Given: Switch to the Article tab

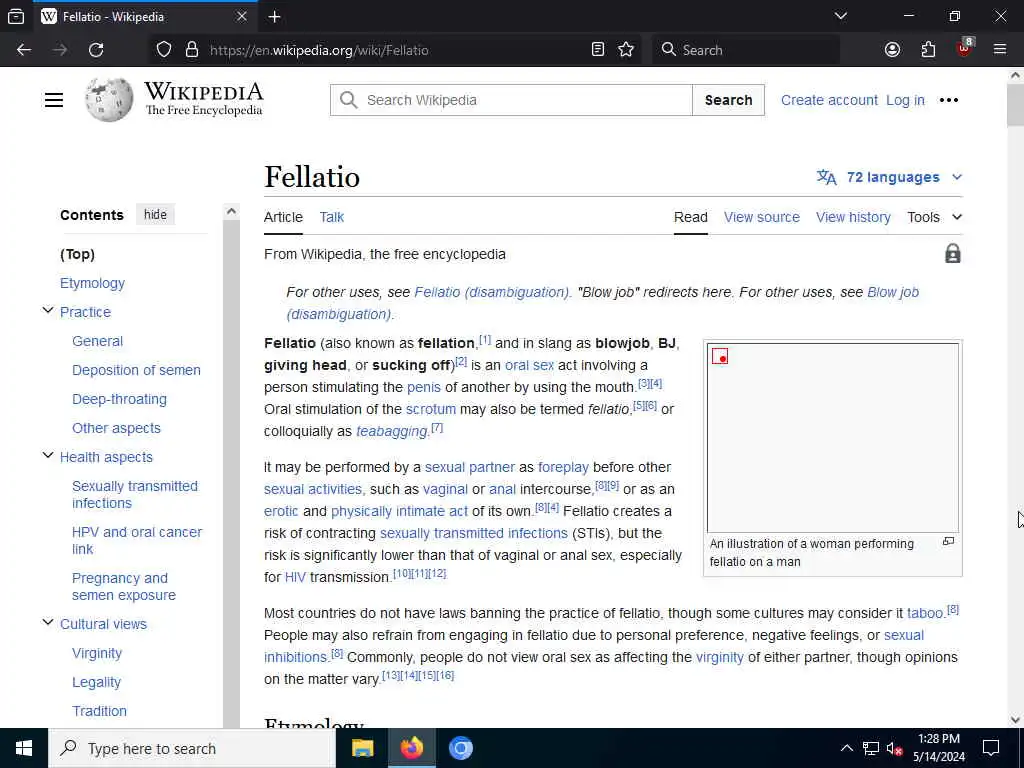Looking at the screenshot, I should tap(283, 217).
